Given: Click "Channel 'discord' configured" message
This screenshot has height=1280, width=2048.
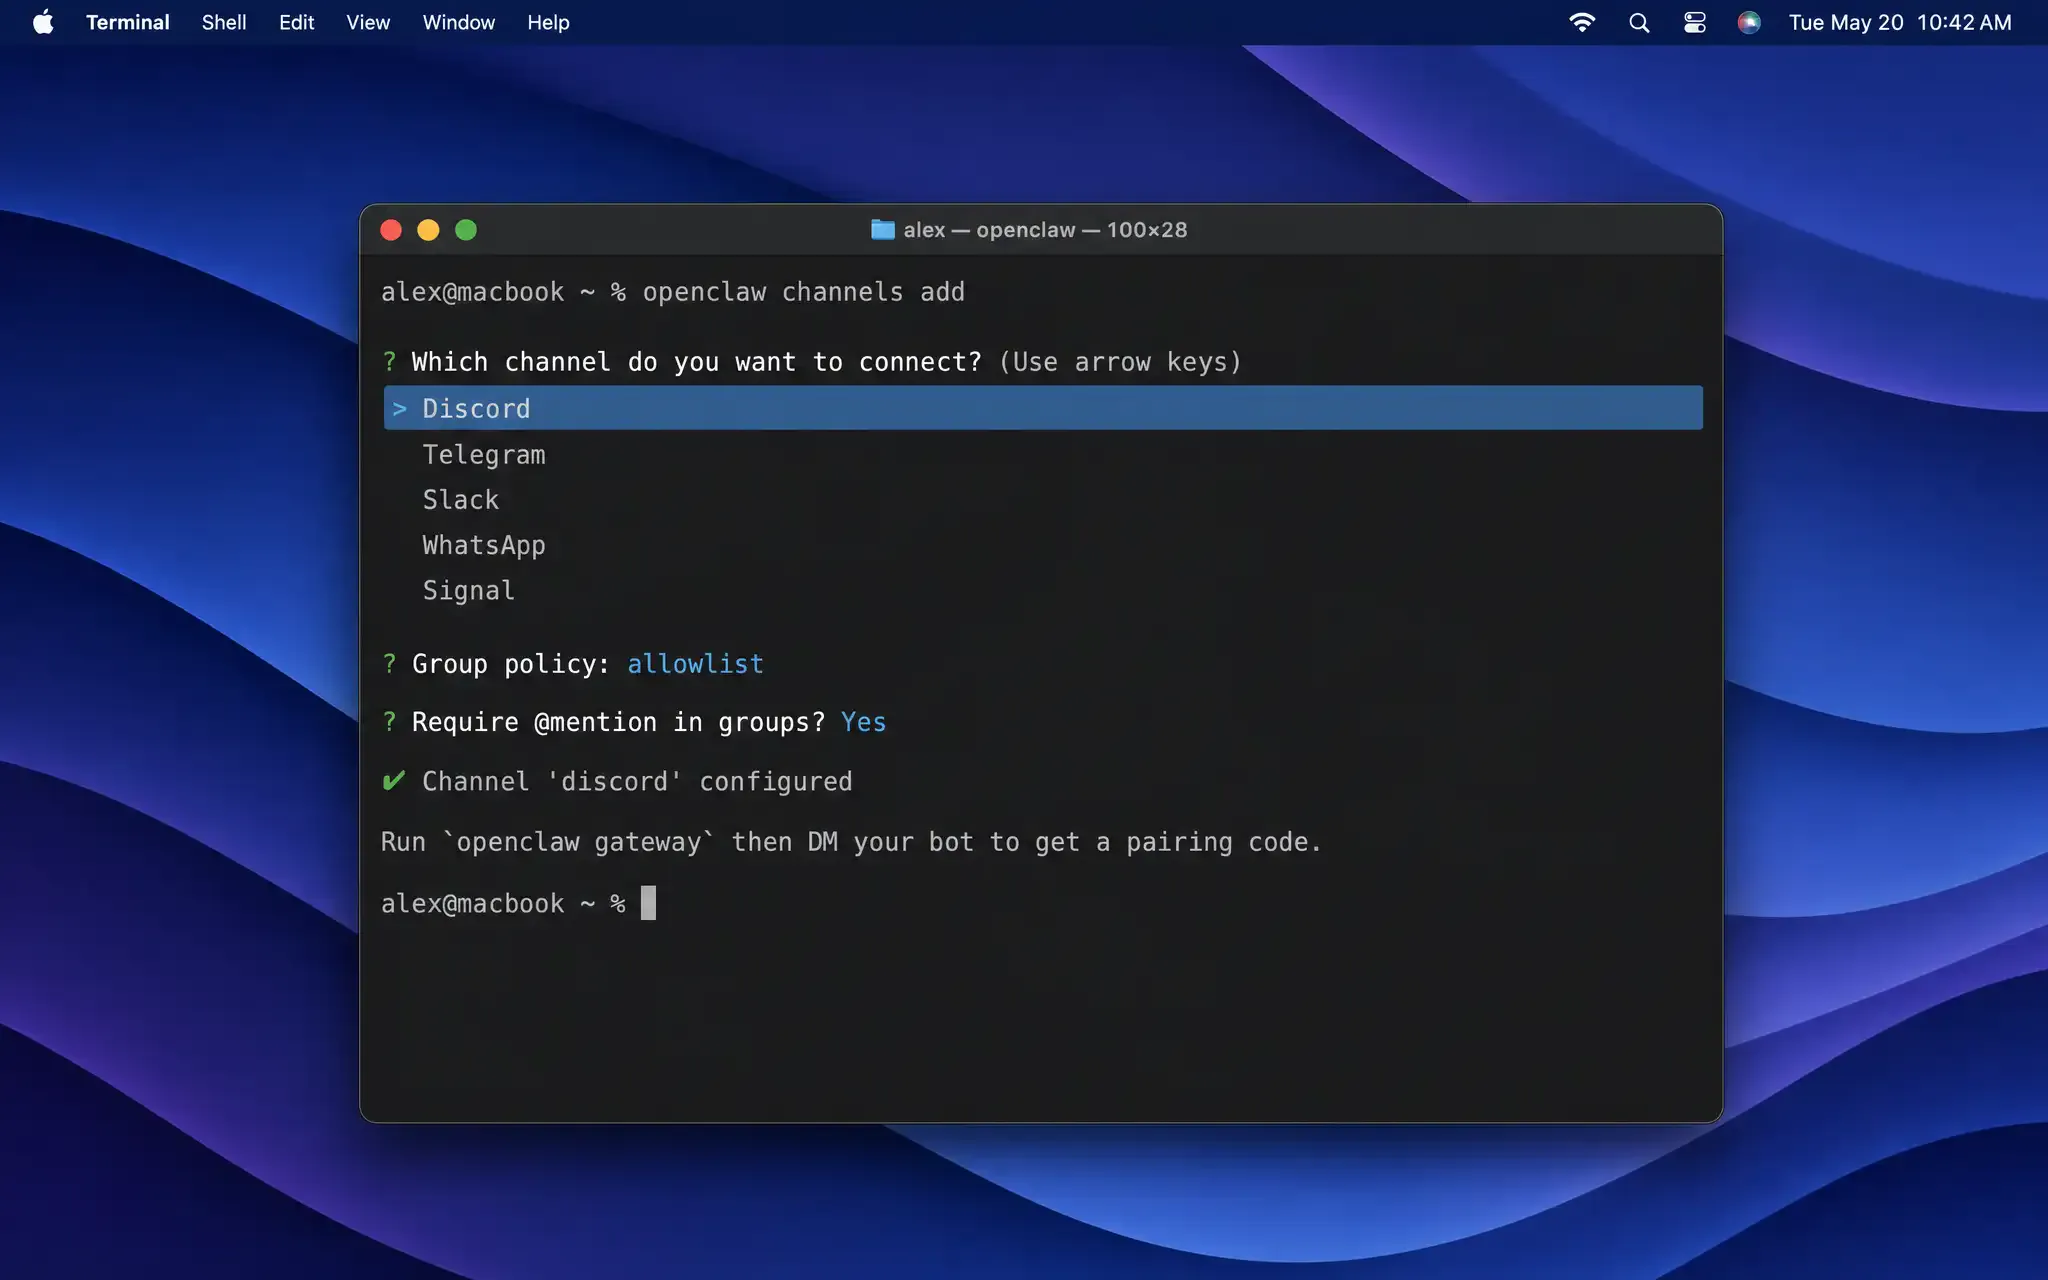Looking at the screenshot, I should [637, 782].
